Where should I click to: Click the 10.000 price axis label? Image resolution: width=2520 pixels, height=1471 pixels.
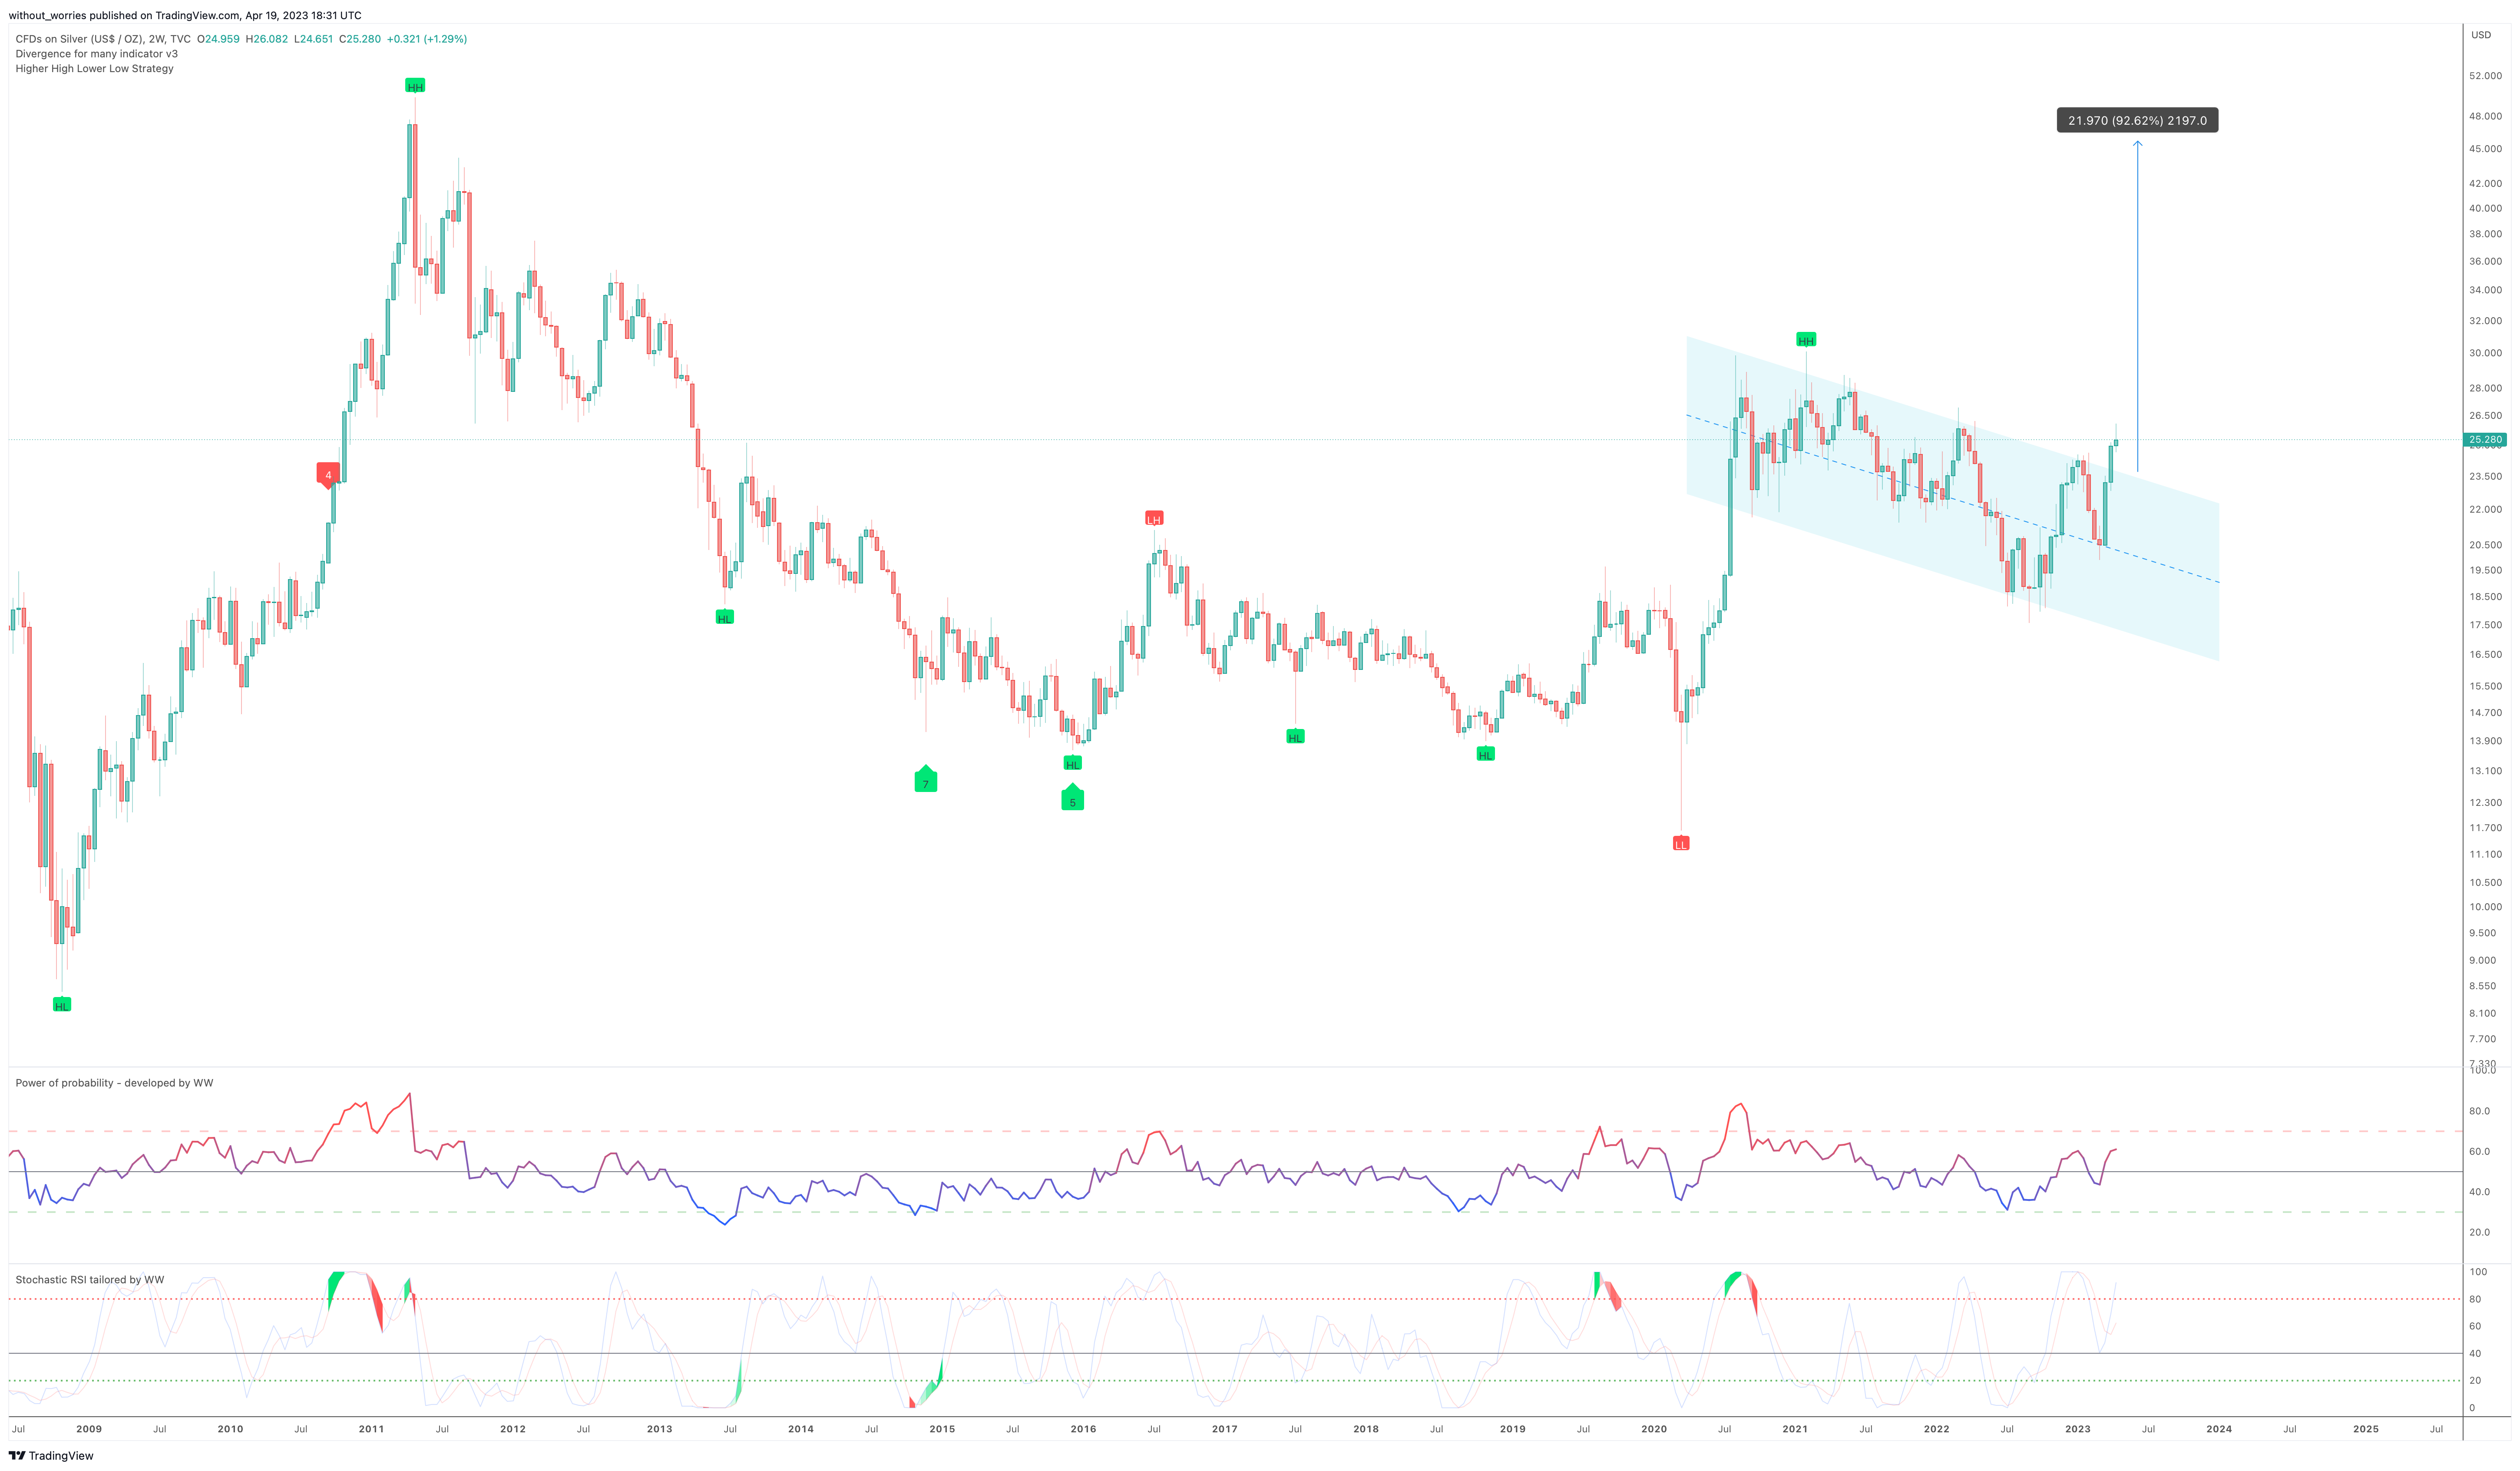(2485, 907)
